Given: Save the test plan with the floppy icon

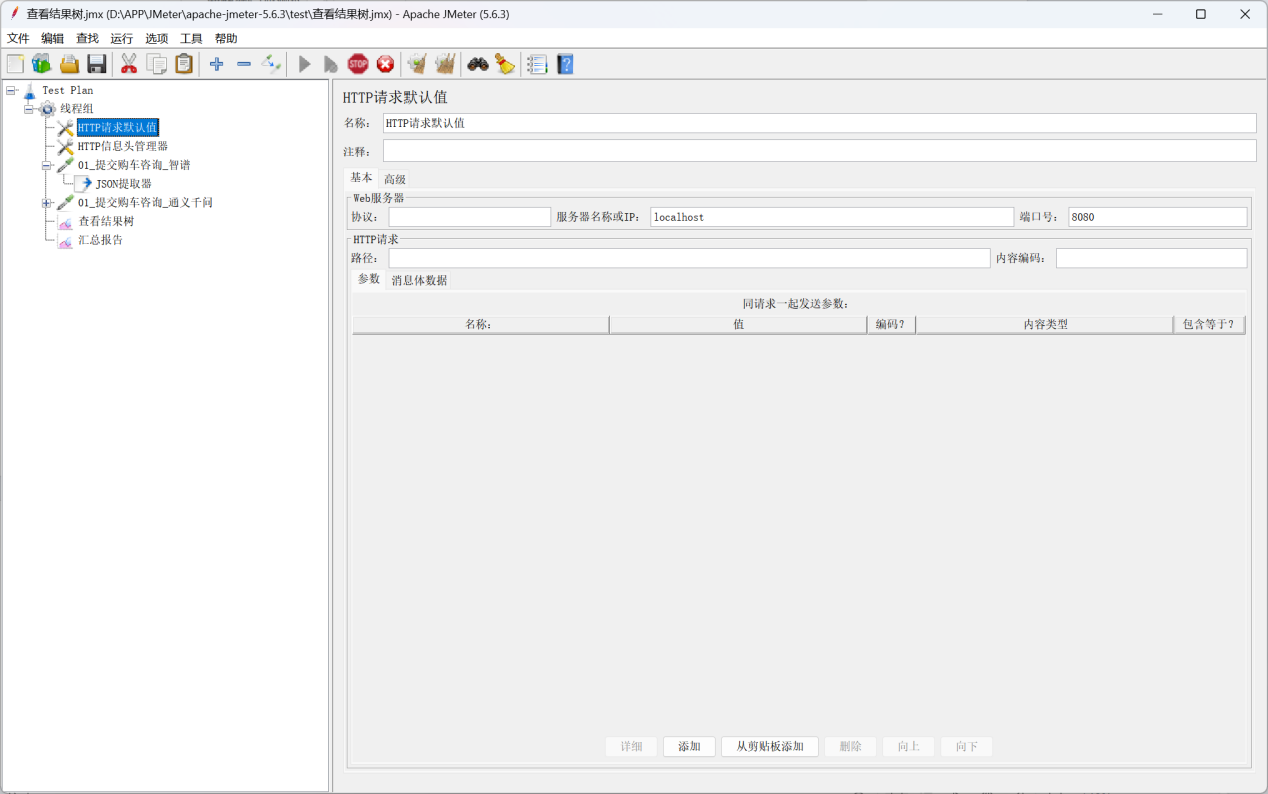Looking at the screenshot, I should coord(97,64).
